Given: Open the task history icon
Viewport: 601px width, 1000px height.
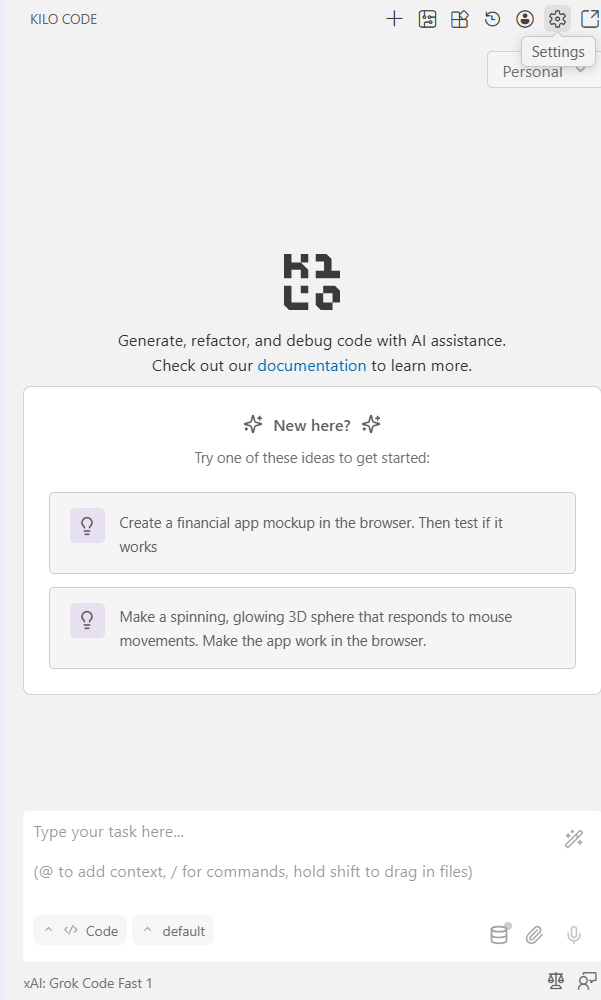Looking at the screenshot, I should tap(493, 19).
